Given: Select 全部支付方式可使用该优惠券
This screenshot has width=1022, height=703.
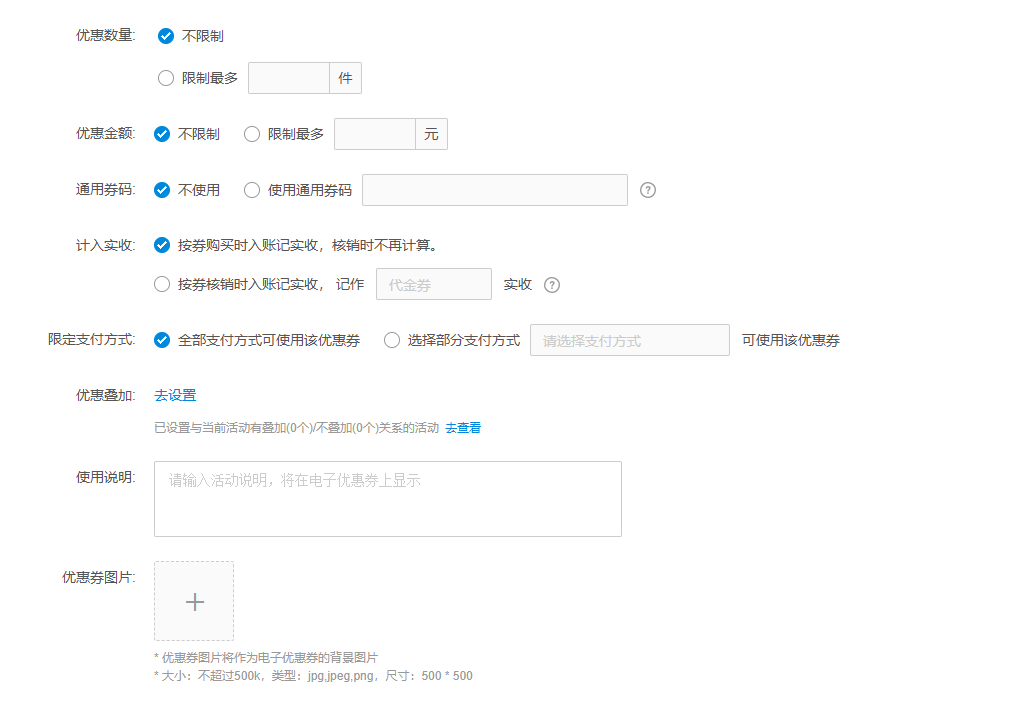Looking at the screenshot, I should [161, 340].
